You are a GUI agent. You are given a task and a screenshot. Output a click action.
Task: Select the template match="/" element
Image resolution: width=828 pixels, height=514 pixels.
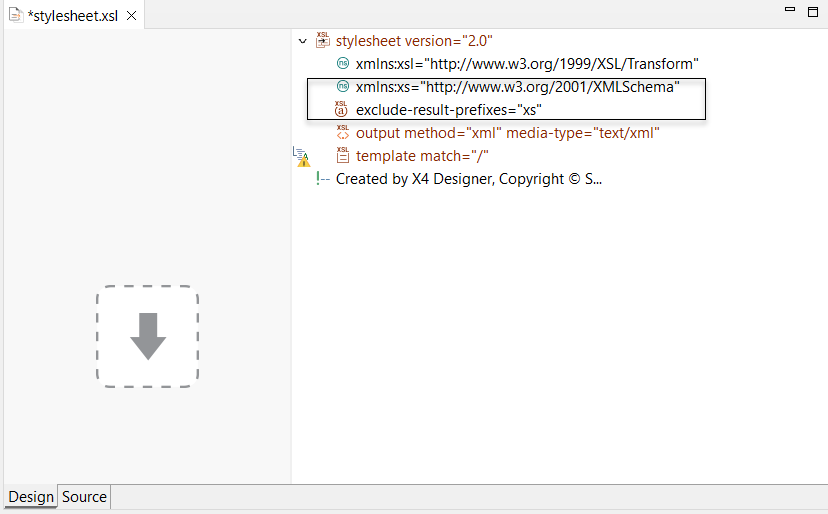point(421,156)
